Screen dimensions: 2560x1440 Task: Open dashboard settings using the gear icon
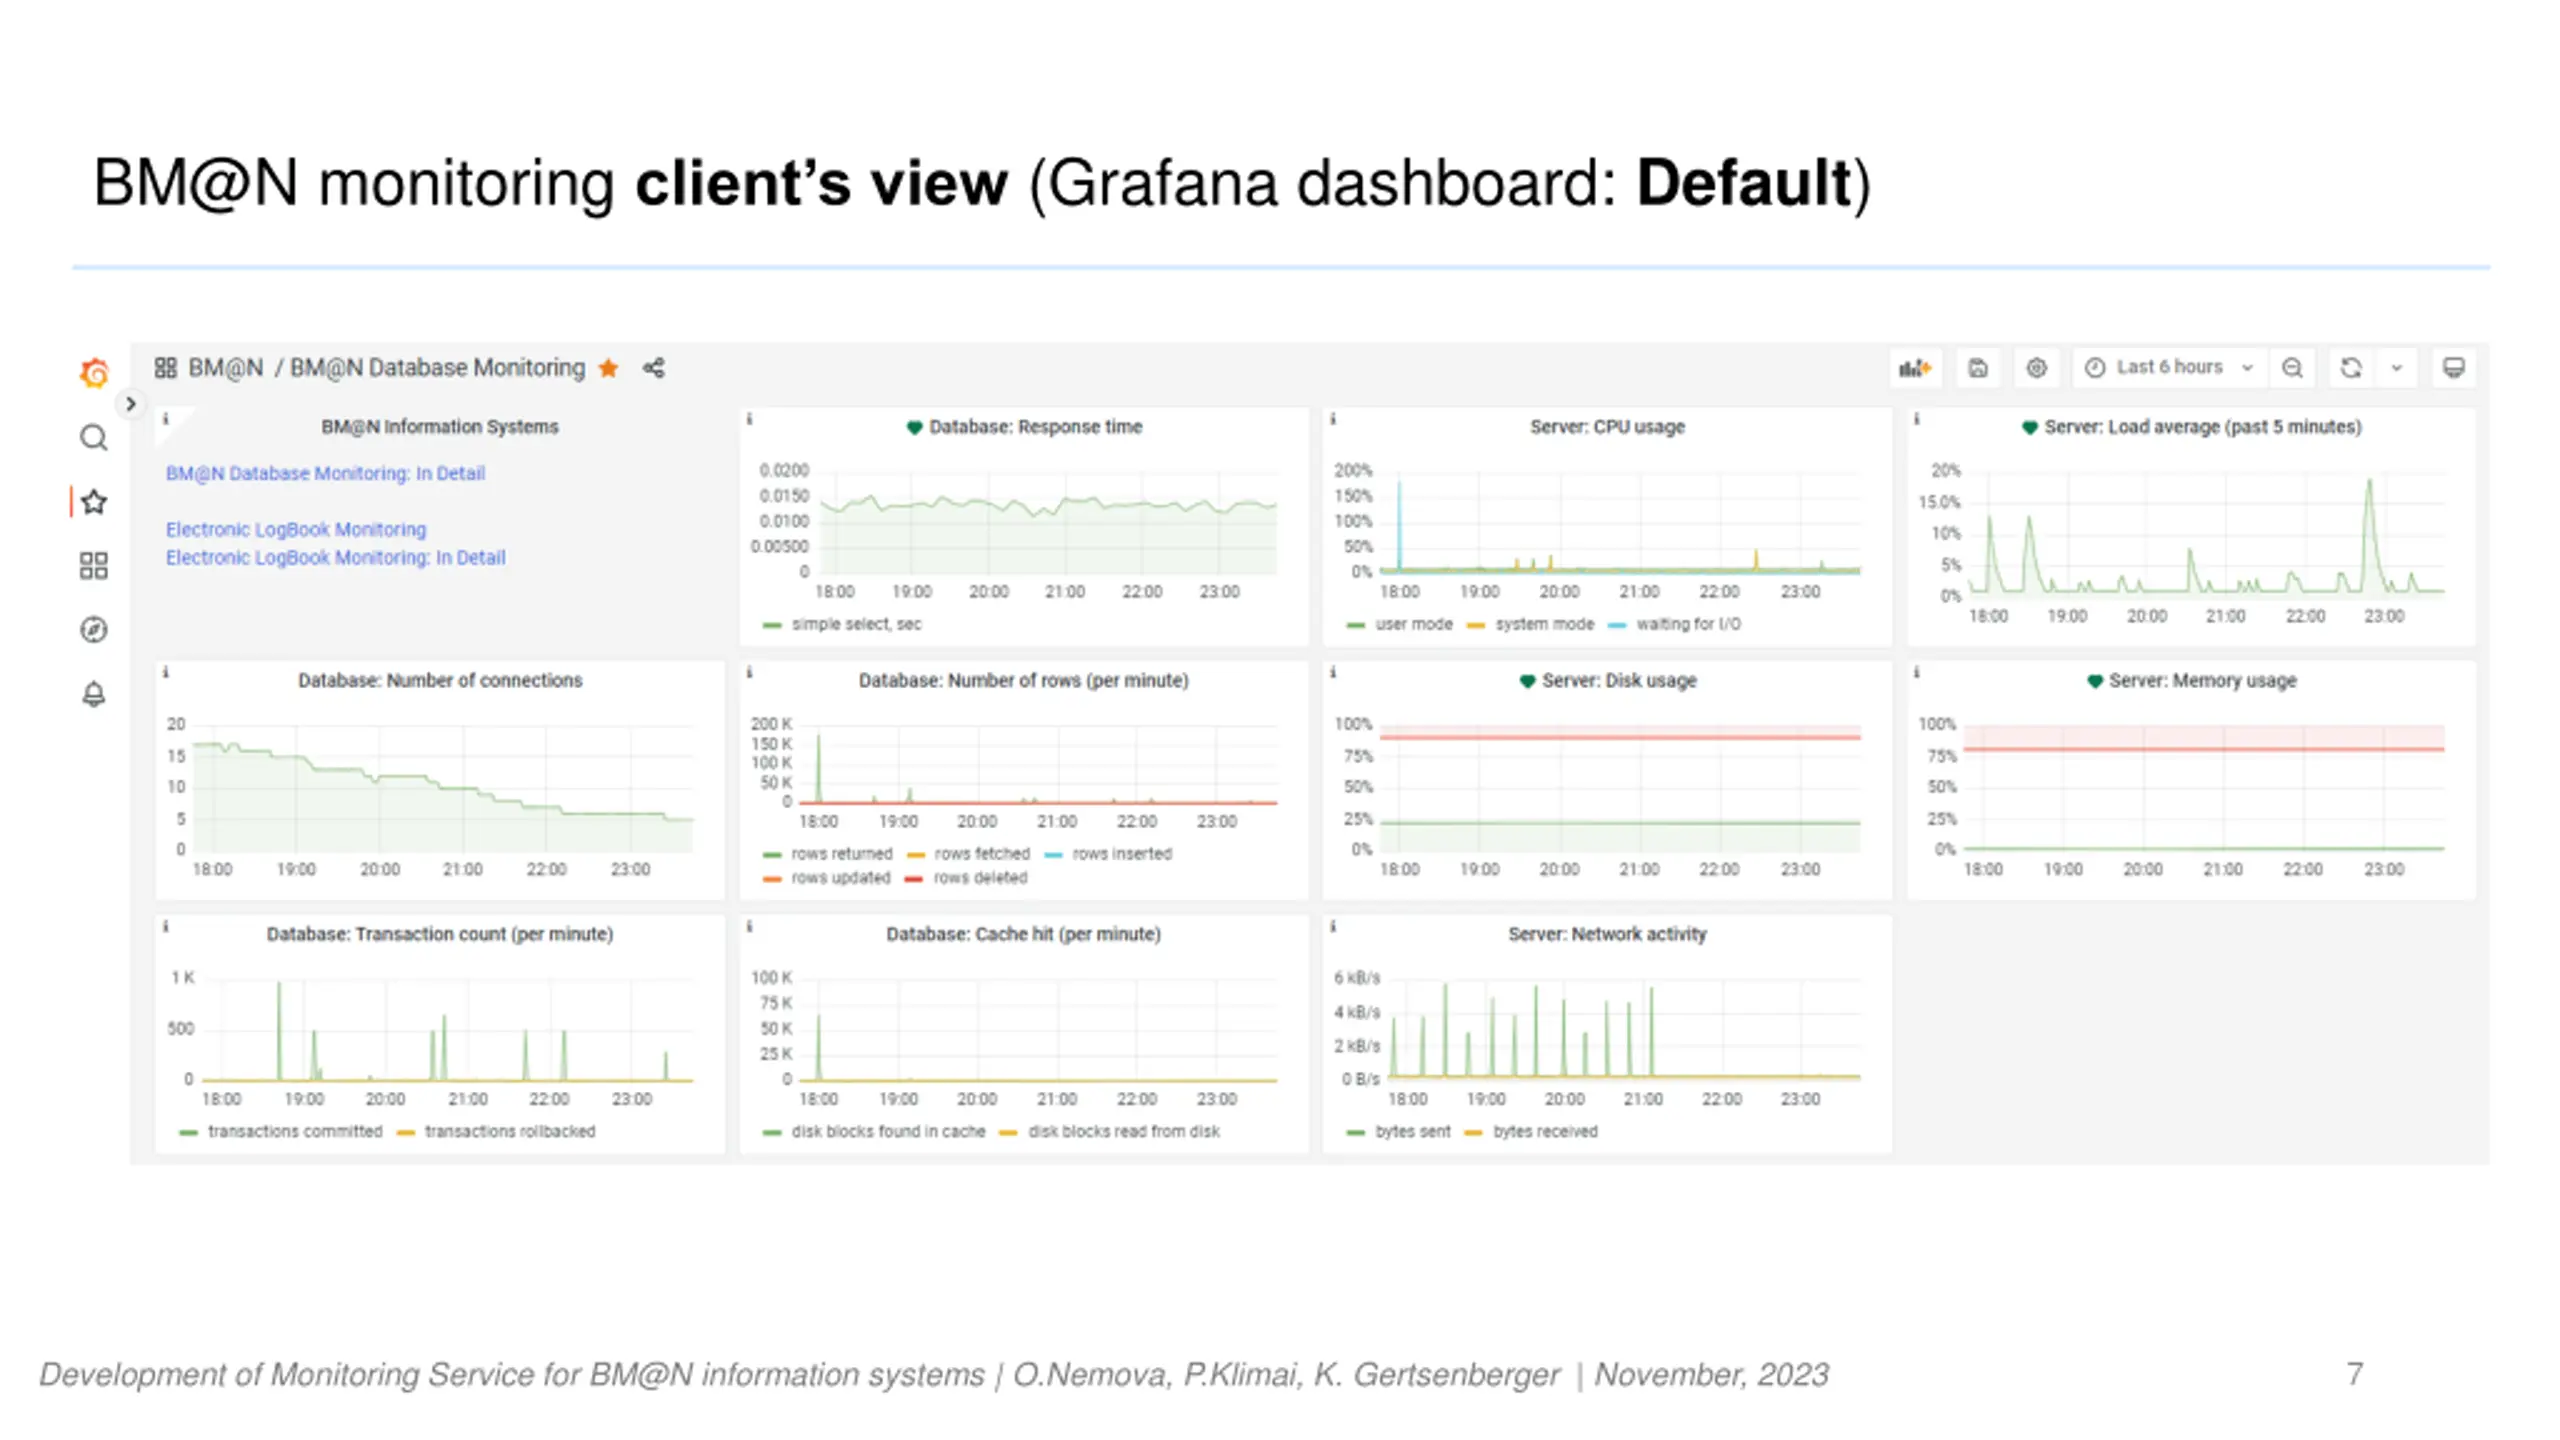[2036, 368]
